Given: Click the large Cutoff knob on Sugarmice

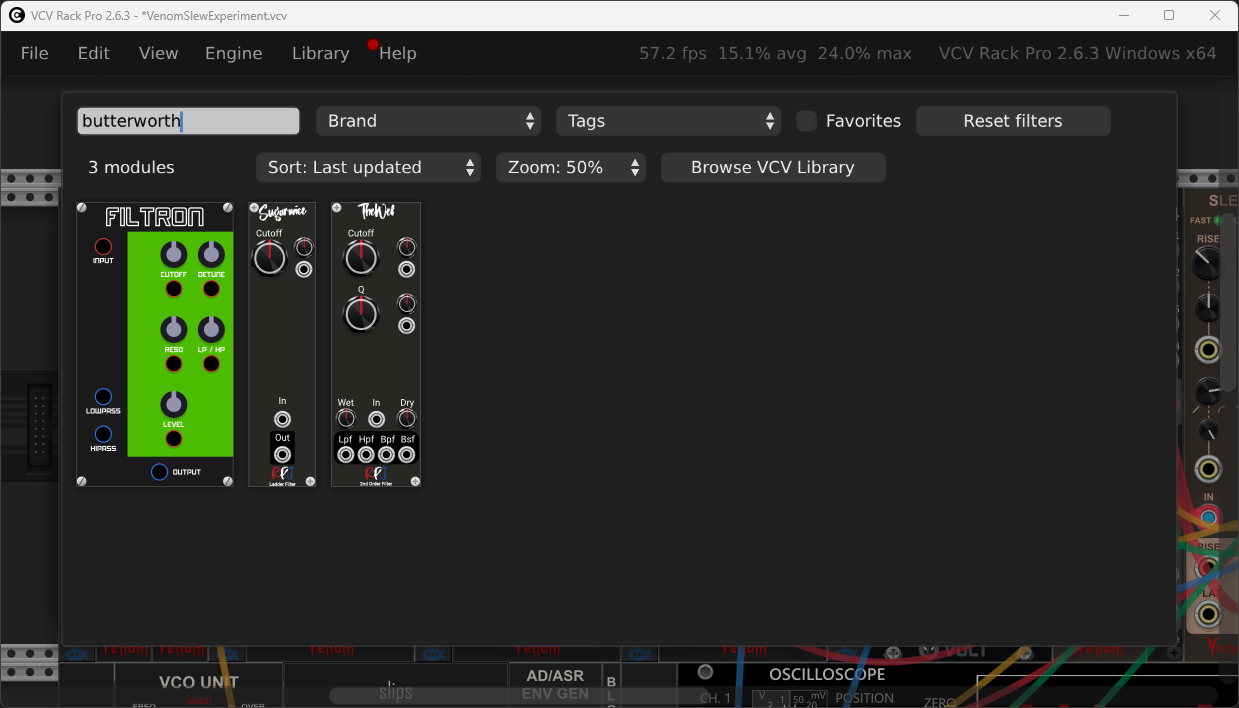Looking at the screenshot, I should pyautogui.click(x=270, y=258).
